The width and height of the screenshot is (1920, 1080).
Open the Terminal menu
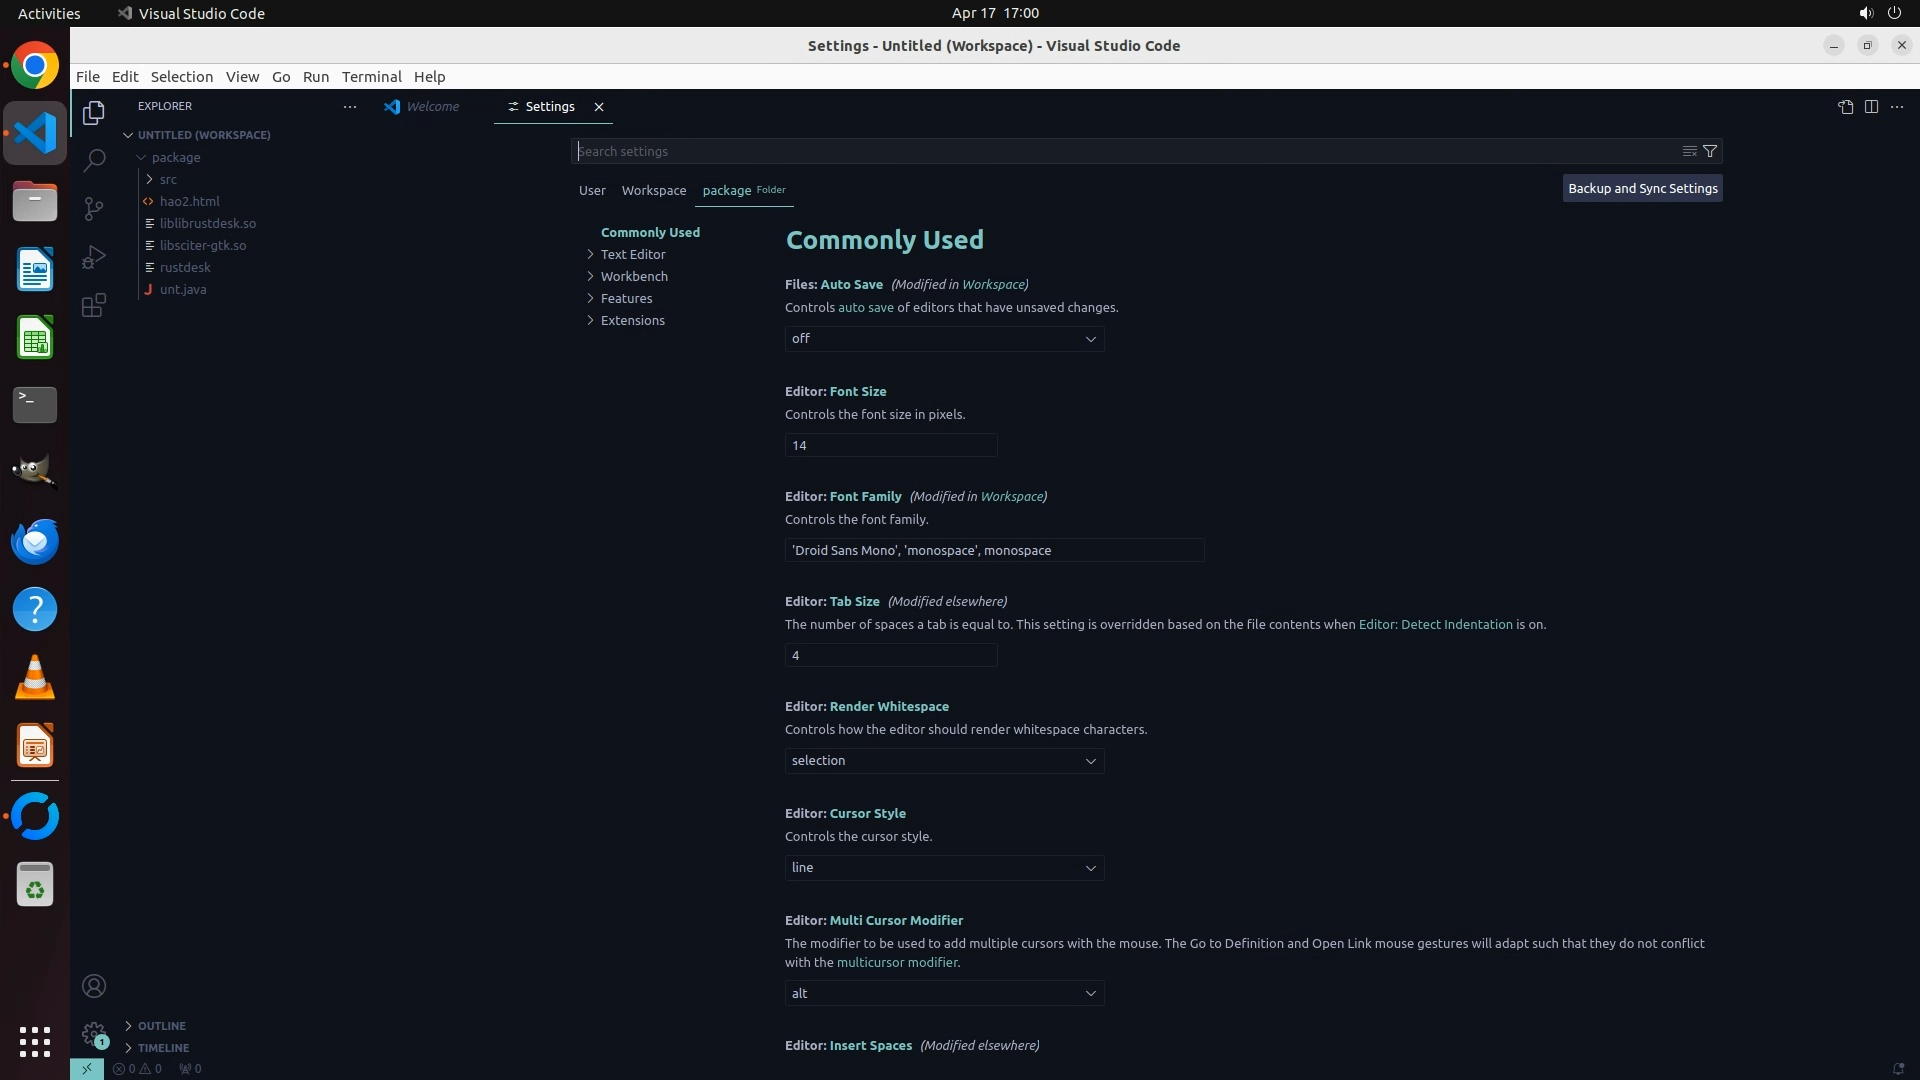pos(371,77)
